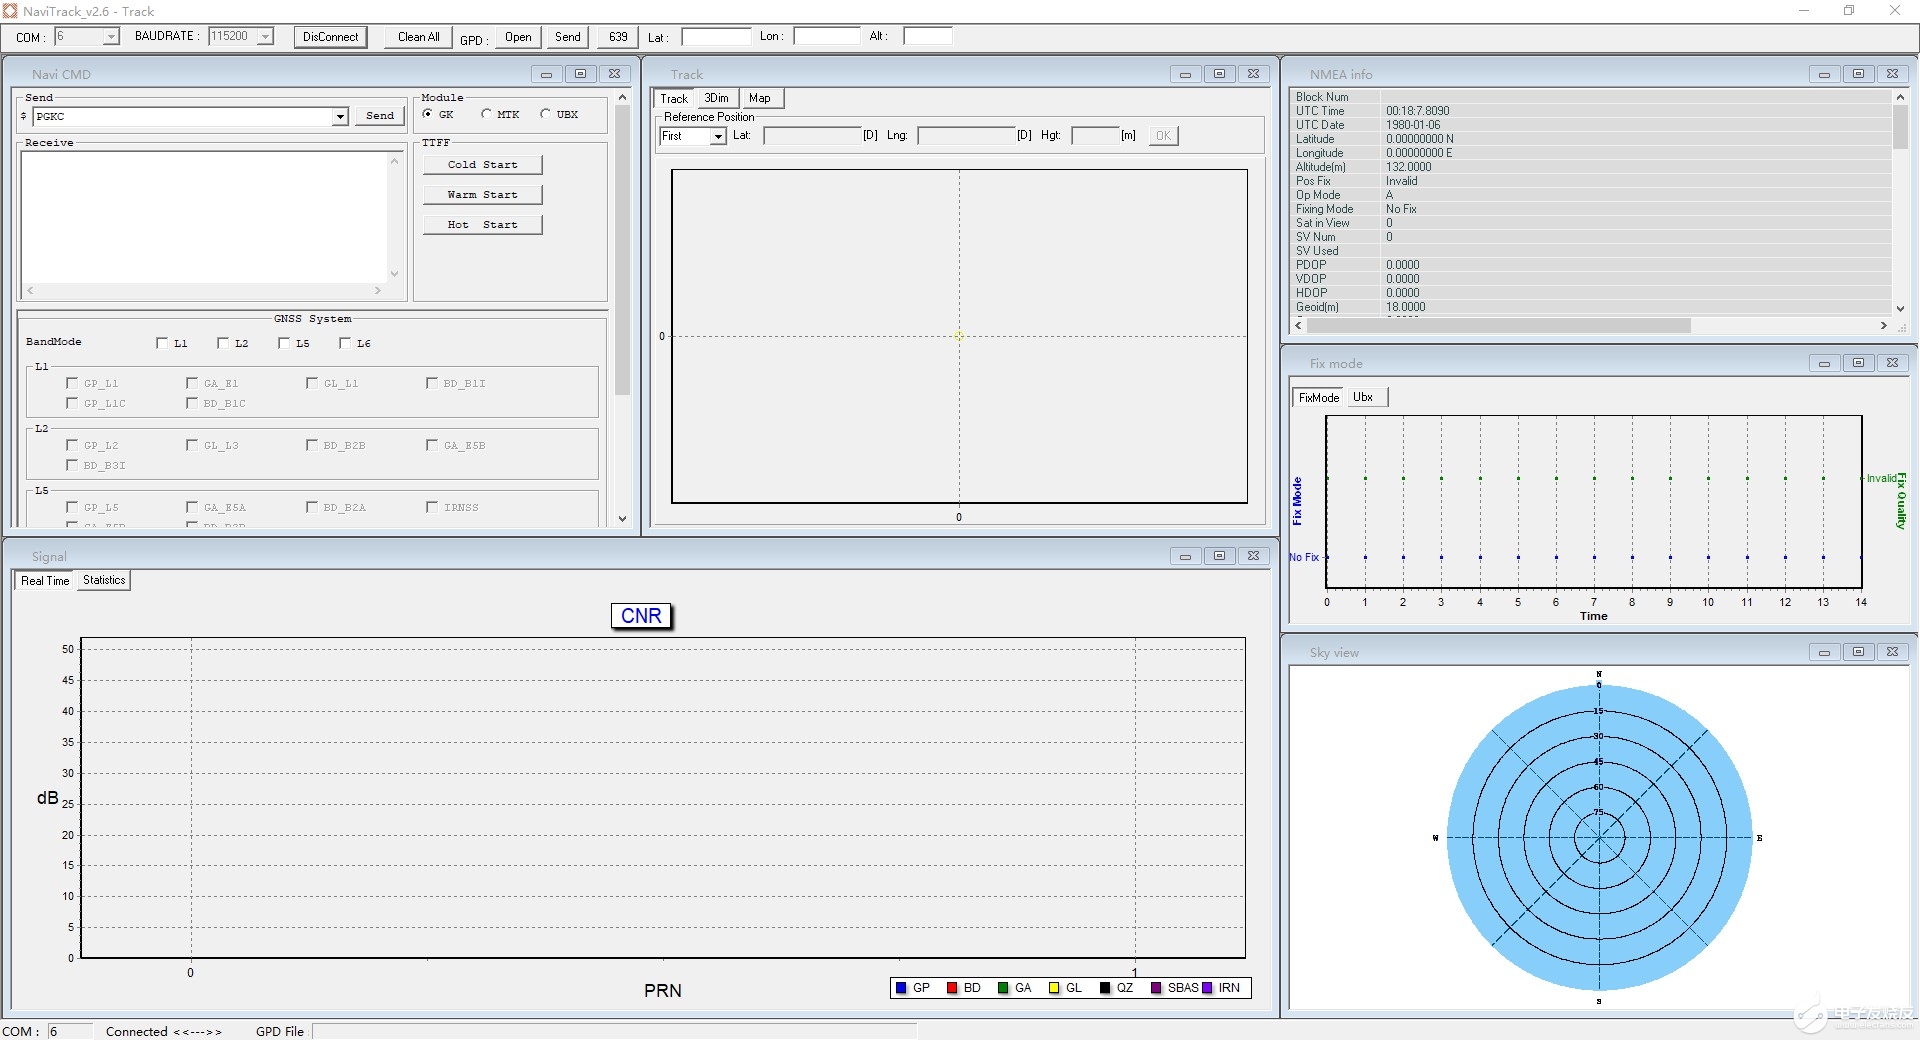The image size is (1920, 1040).
Task: Click the GP blue legend swatch
Action: 901,988
